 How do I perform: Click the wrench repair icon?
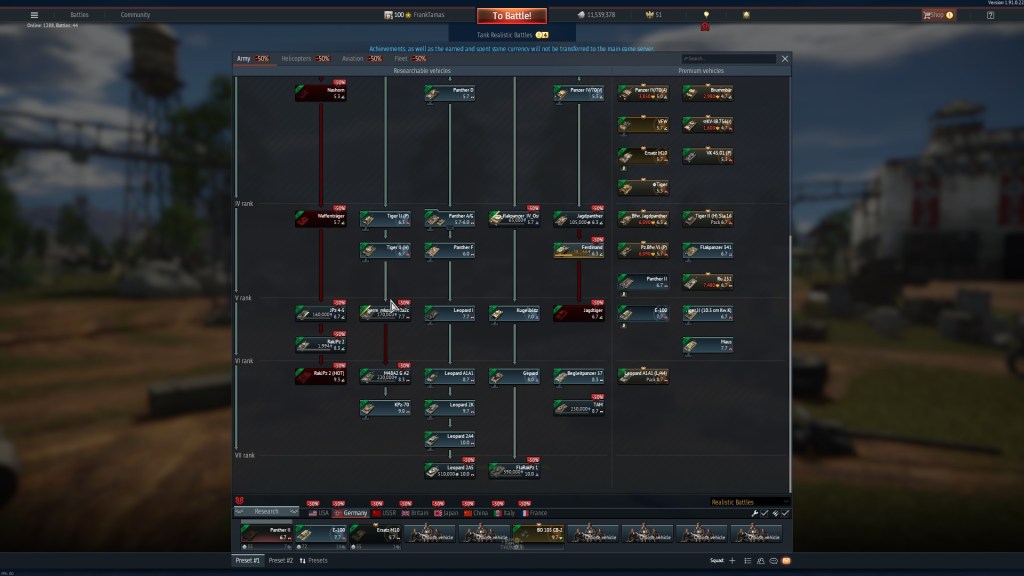coord(755,513)
